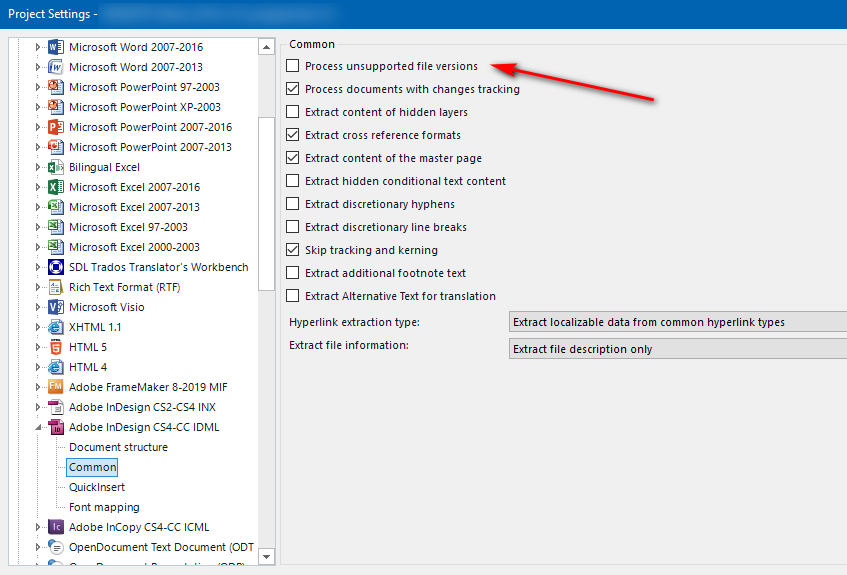Select the XHTML 1.1 icon
Image resolution: width=847 pixels, height=575 pixels.
tap(56, 327)
